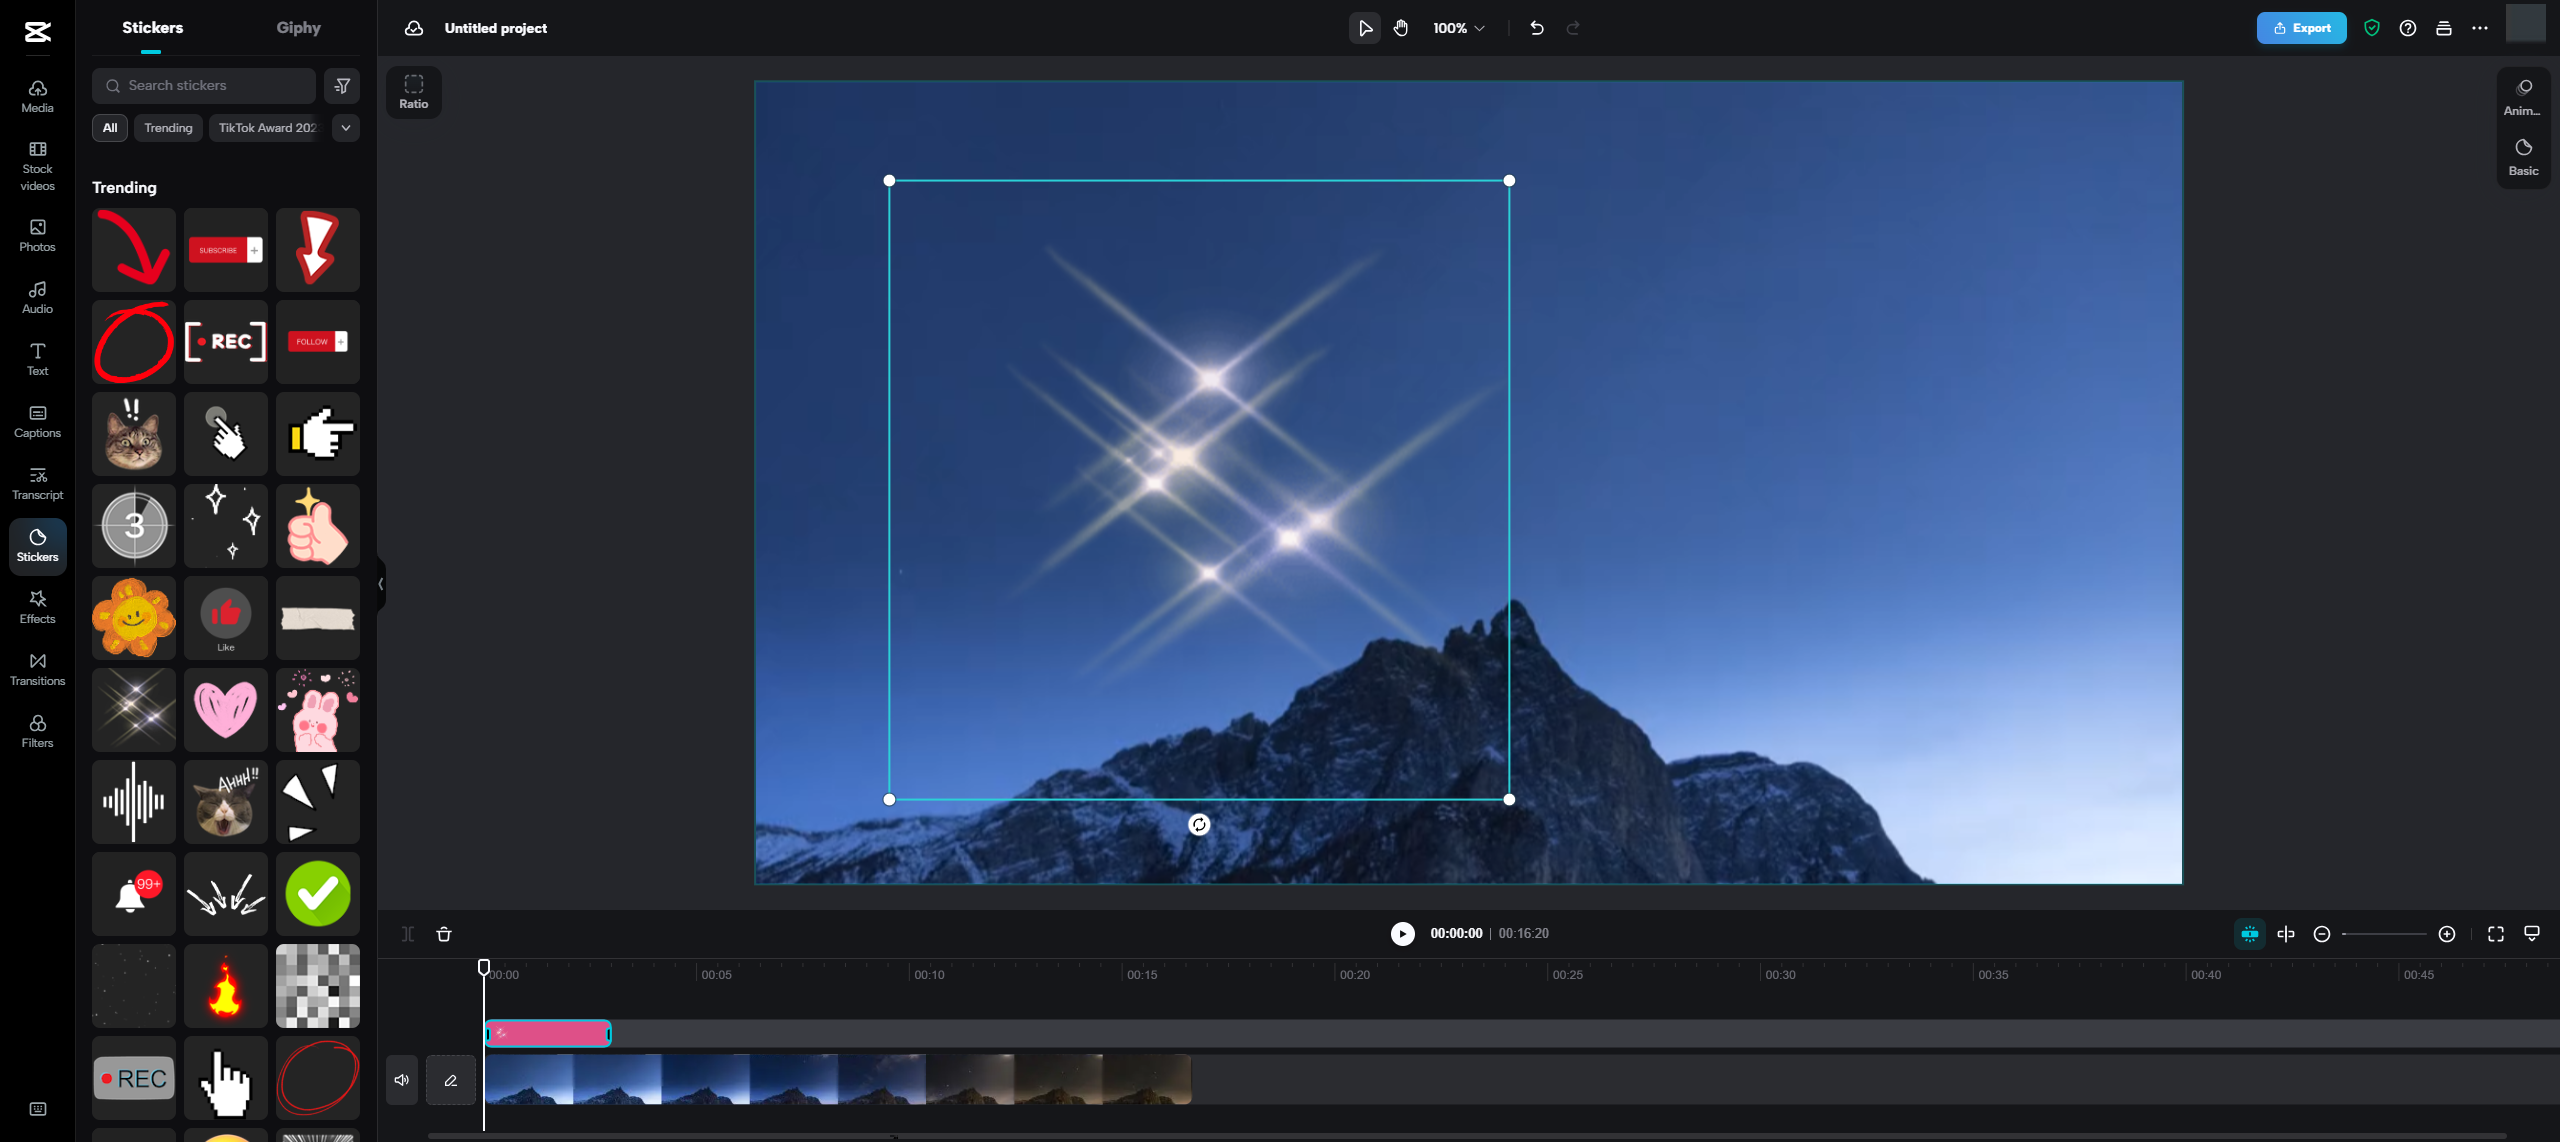Open the Effects panel in sidebar
Viewport: 2560px width, 1142px height.
37,606
